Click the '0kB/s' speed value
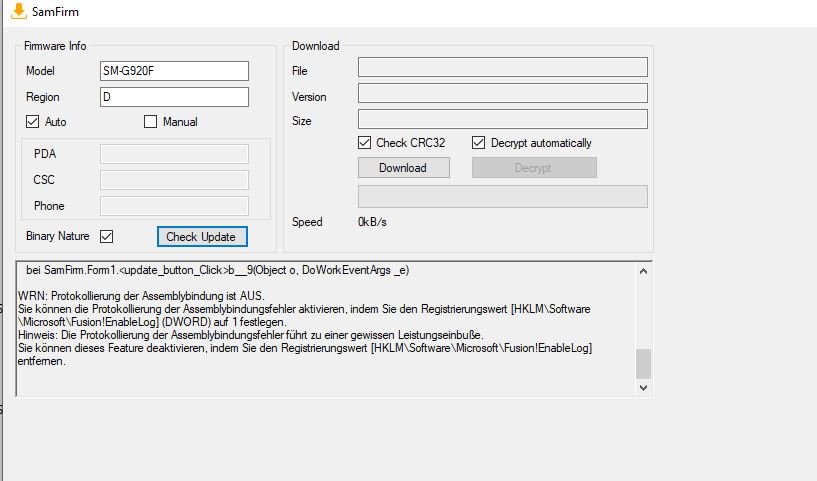The height and width of the screenshot is (481, 817). (372, 222)
